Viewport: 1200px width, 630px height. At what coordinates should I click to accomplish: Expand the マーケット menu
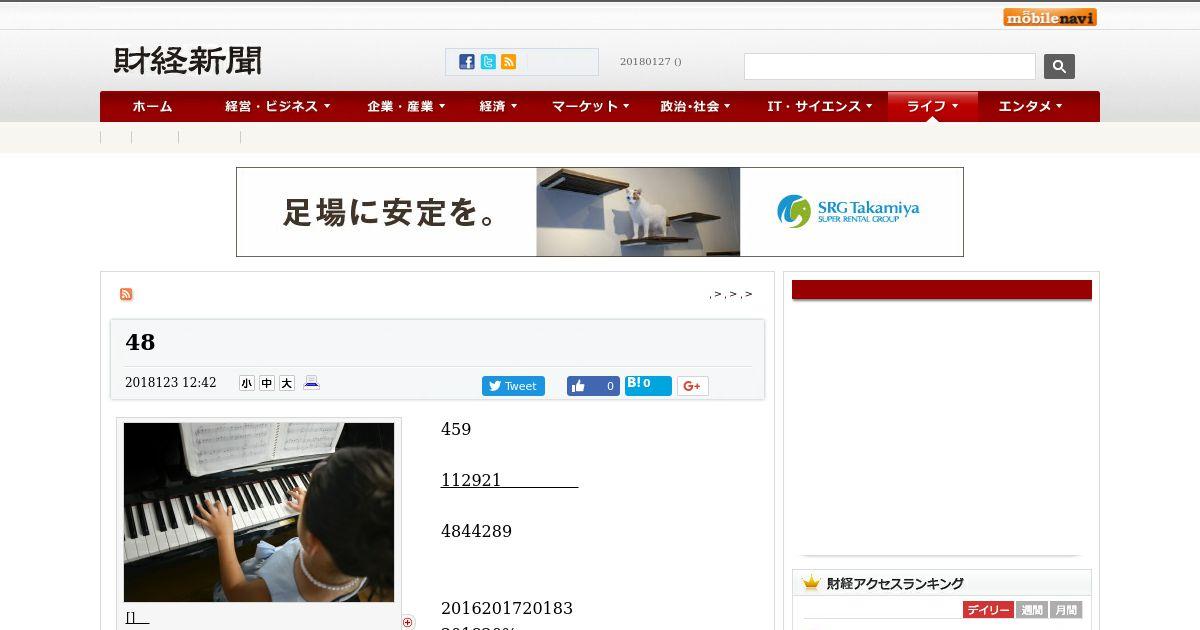click(x=591, y=106)
